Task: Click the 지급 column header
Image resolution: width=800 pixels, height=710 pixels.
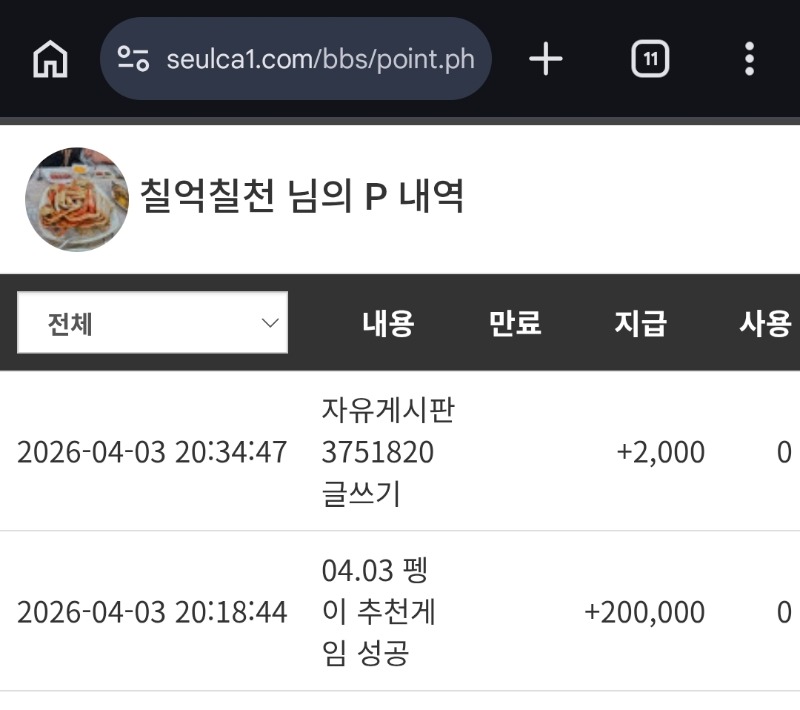Action: point(641,323)
